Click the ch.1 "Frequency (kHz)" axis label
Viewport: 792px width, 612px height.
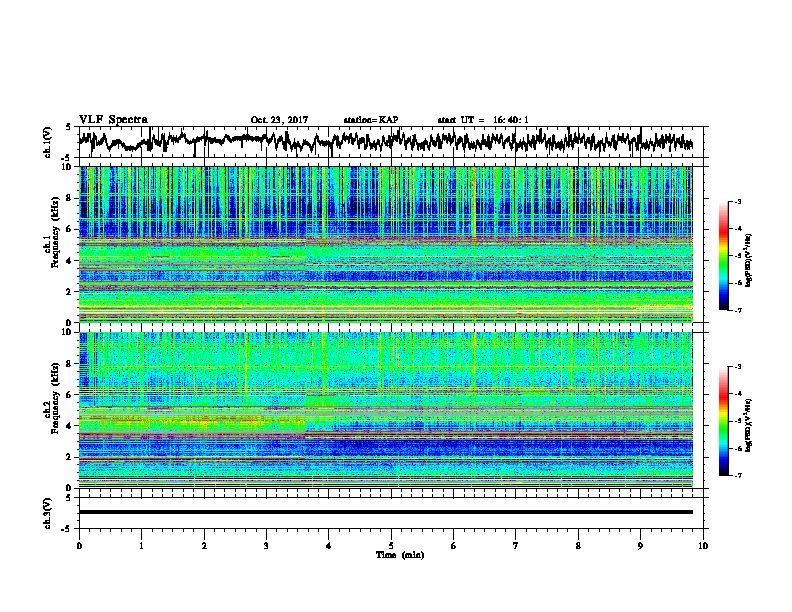tap(55, 232)
